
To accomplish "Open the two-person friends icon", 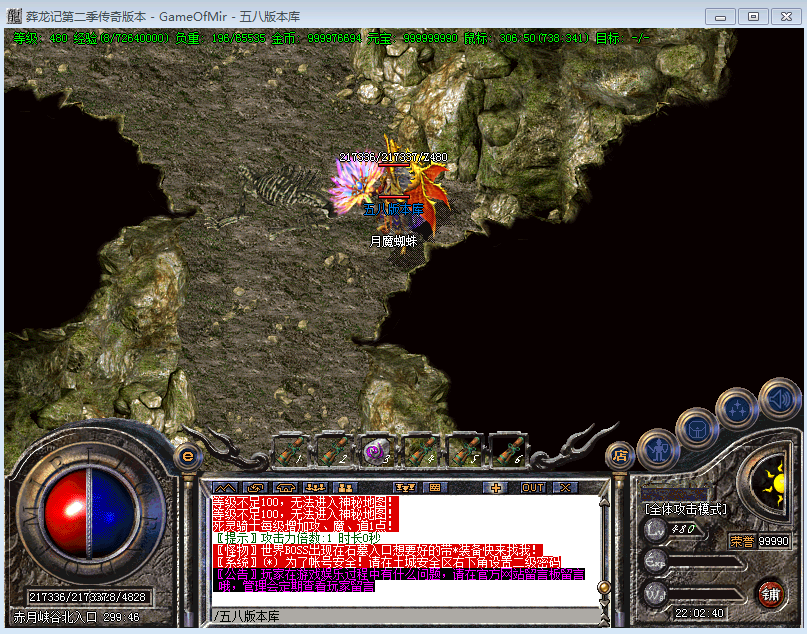I will pos(345,487).
